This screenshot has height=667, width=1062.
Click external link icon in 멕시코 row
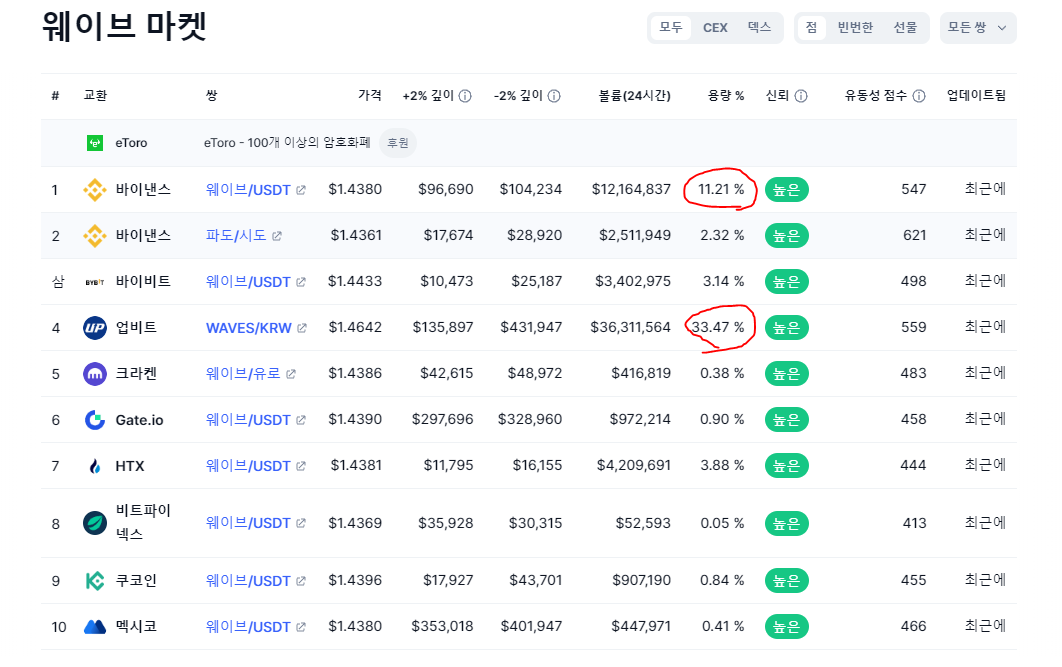click(301, 628)
